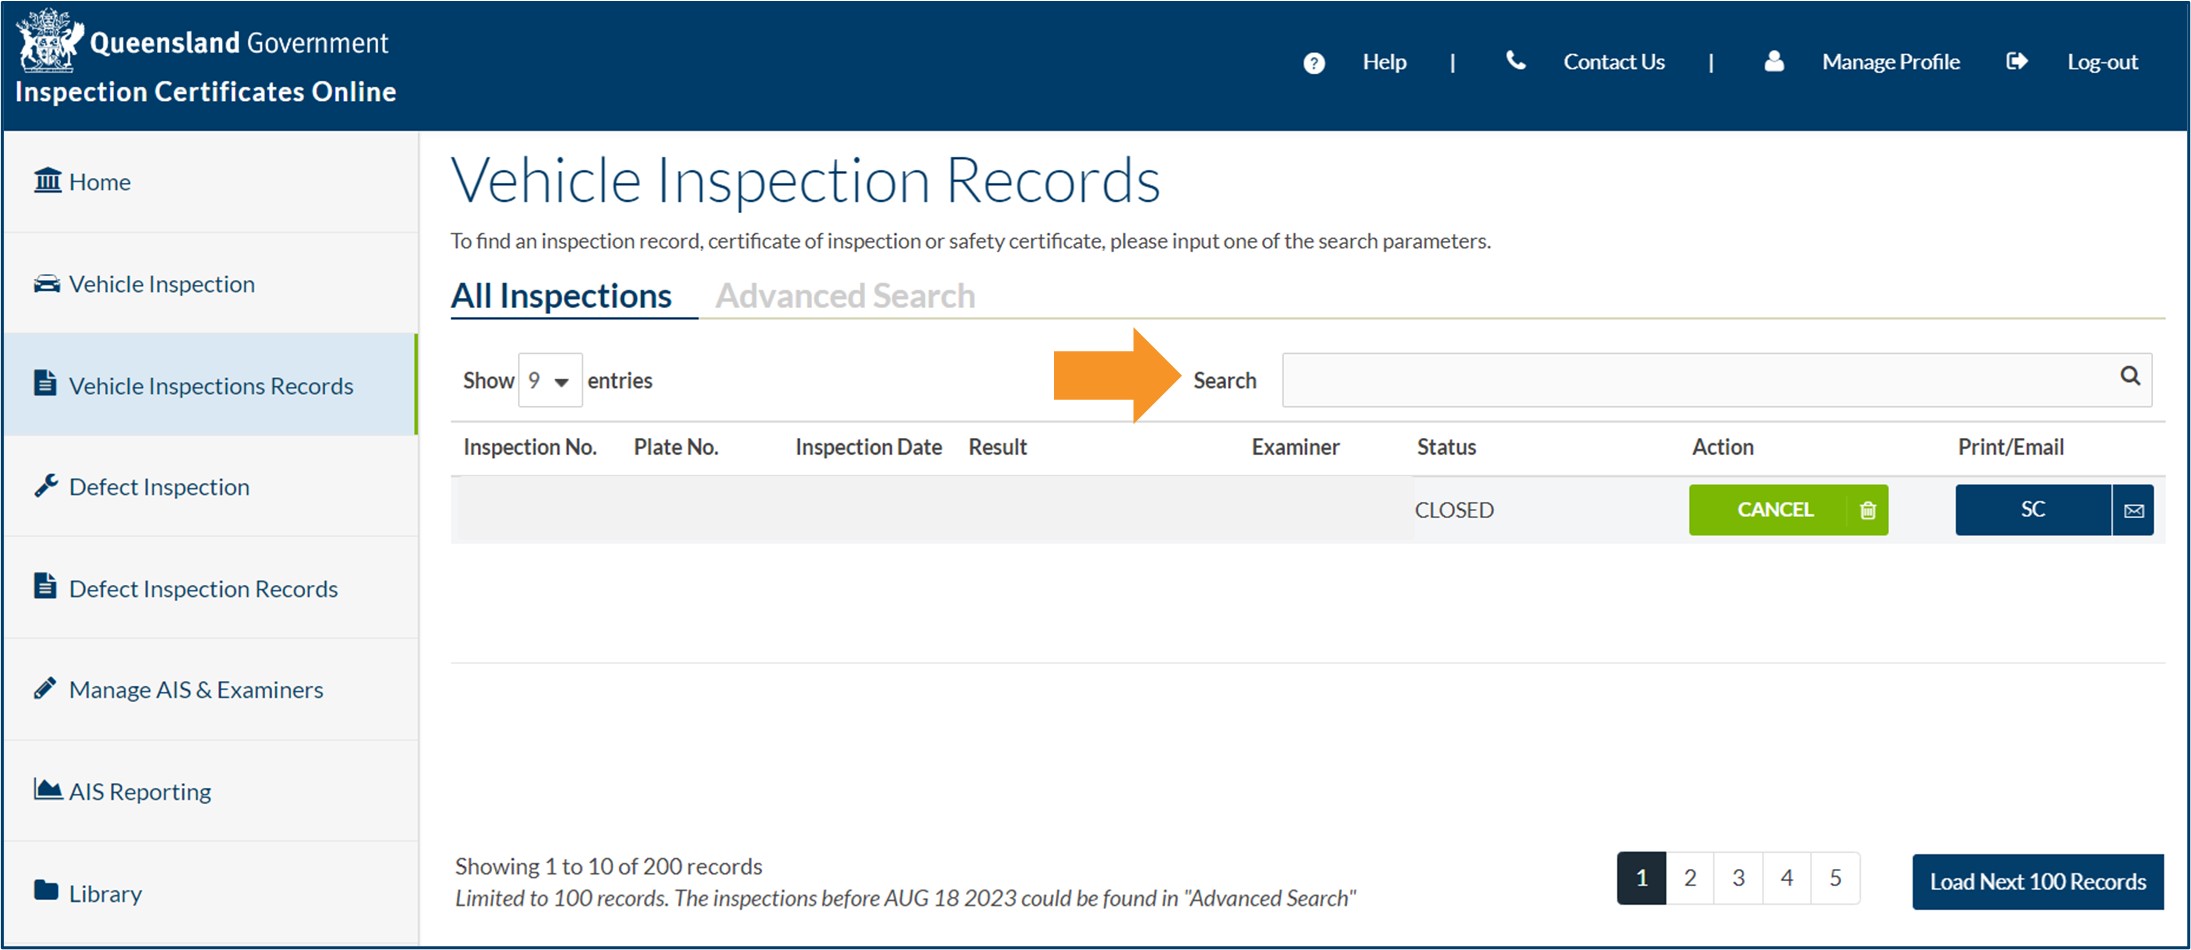The image size is (2191, 950).
Task: Click the Help question mark icon
Action: click(x=1313, y=62)
